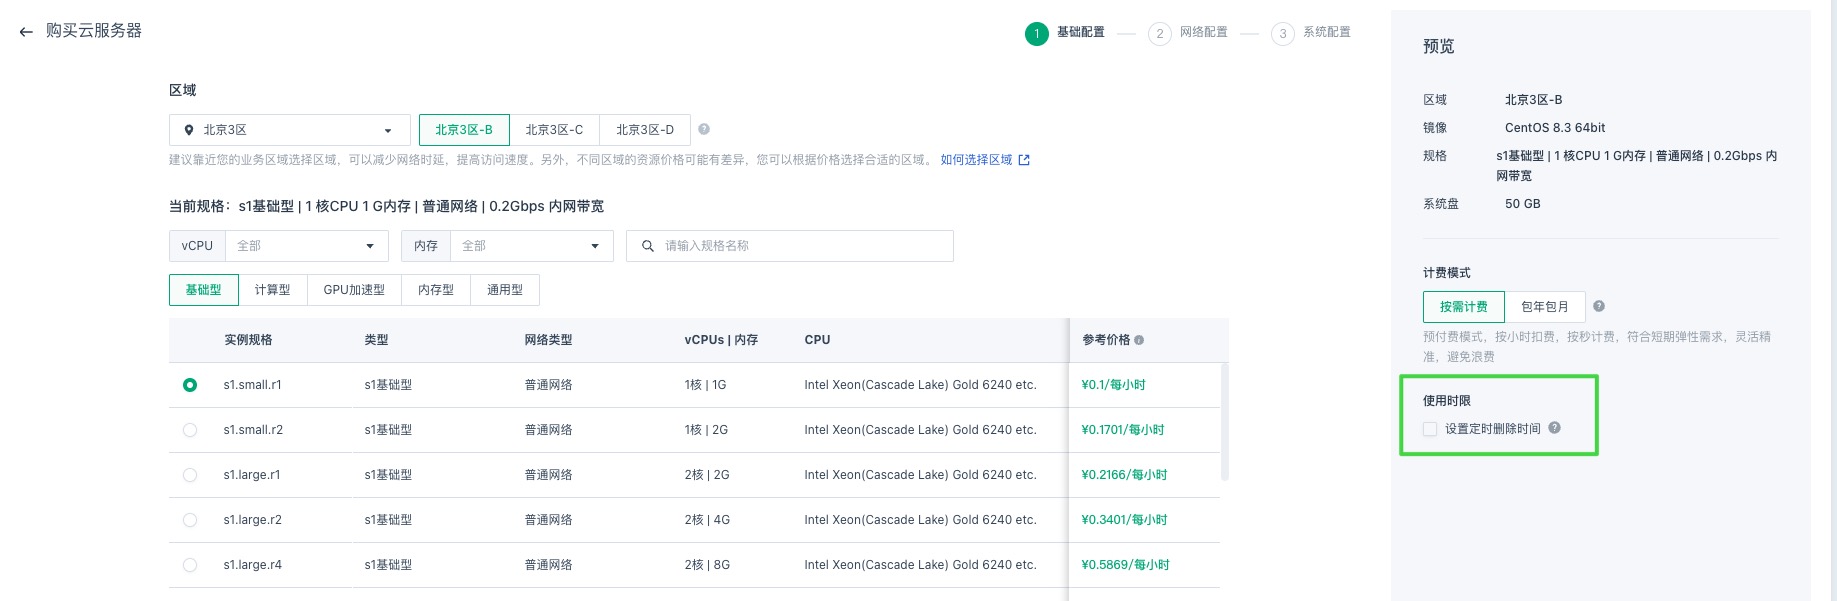Click the magnifier icon in the spec search box
This screenshot has width=1837, height=601.
pos(648,246)
